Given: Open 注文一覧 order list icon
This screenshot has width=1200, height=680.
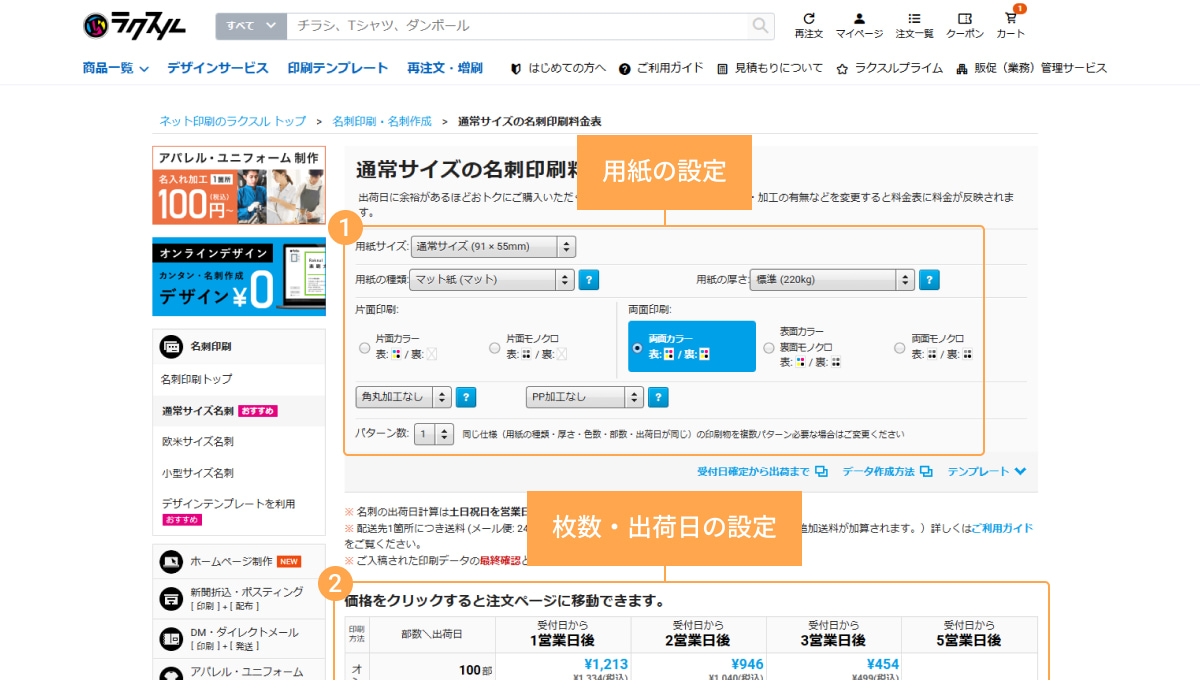Looking at the screenshot, I should click(914, 18).
